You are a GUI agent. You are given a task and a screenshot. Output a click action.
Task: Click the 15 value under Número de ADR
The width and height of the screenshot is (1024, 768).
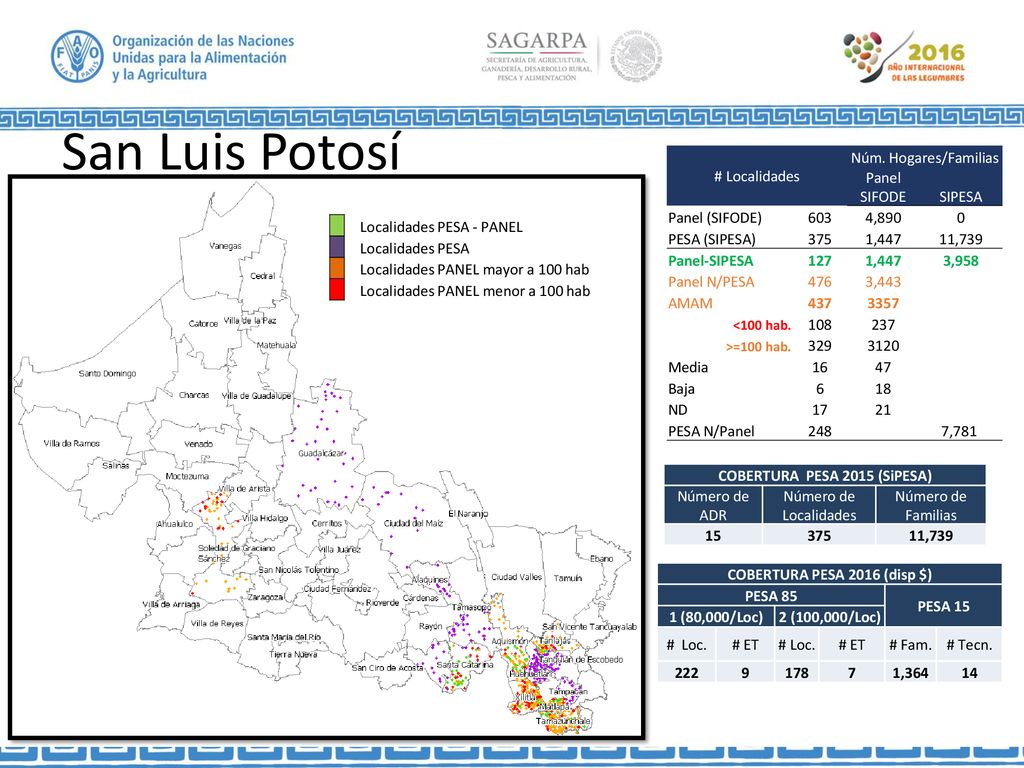pyautogui.click(x=713, y=536)
